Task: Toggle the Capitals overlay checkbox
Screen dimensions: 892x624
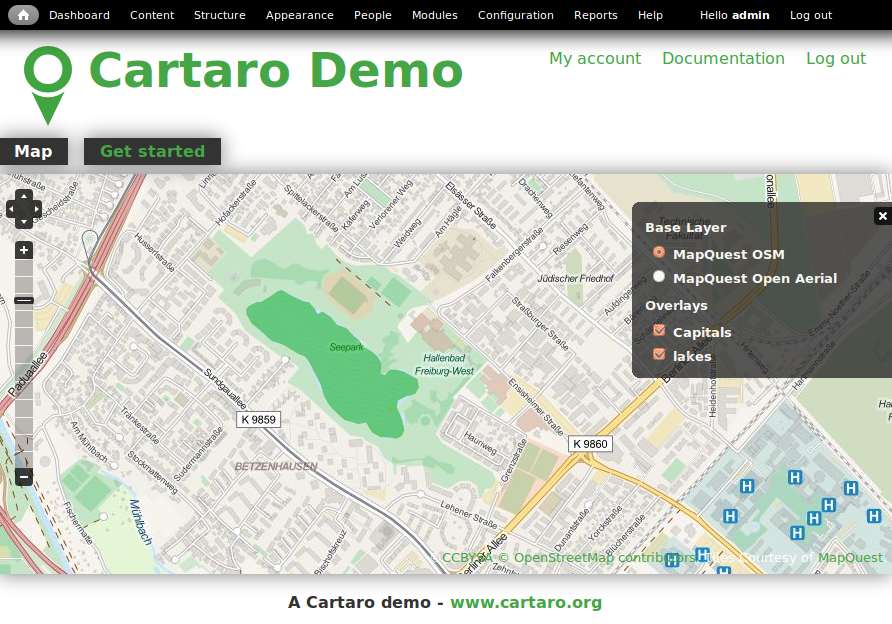Action: [x=659, y=331]
